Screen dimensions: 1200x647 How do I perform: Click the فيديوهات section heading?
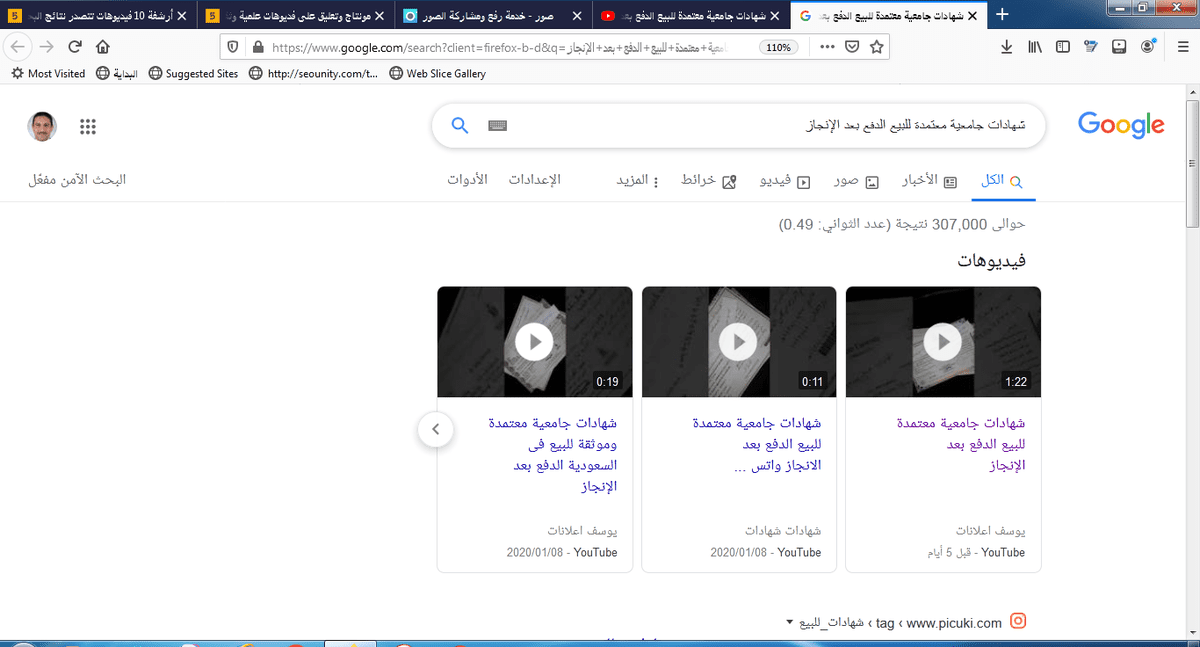pos(992,260)
